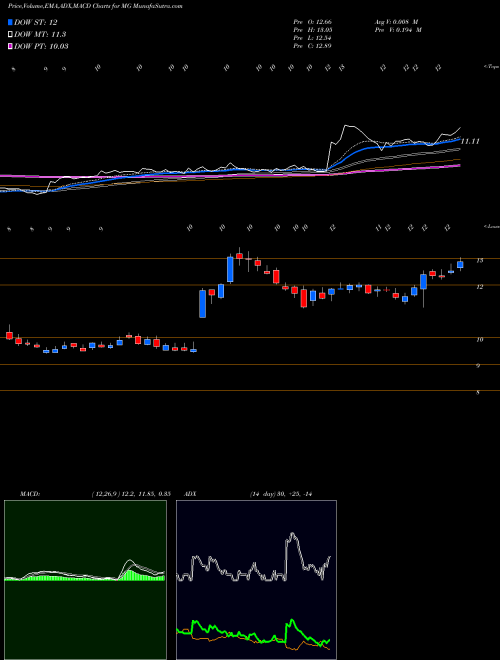This screenshot has width=500, height=660.
Task: Click the '<Tops' label at right edge
Action: (491, 67)
